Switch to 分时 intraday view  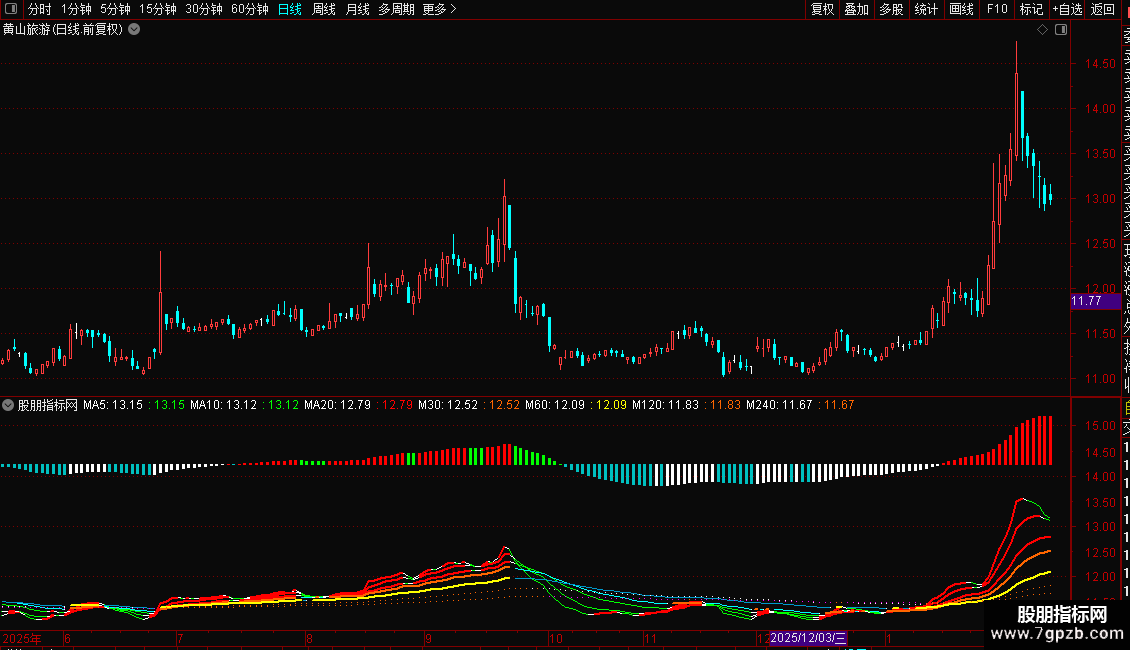(x=40, y=10)
